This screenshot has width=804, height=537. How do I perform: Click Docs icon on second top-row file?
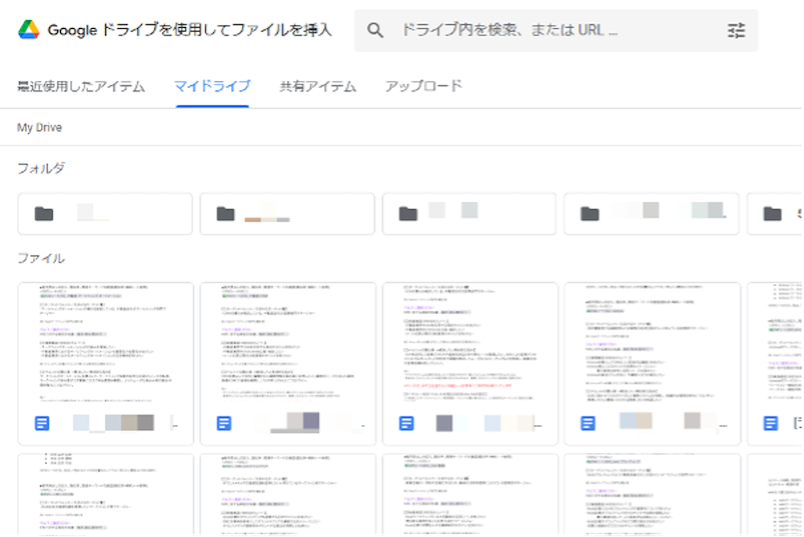click(224, 423)
